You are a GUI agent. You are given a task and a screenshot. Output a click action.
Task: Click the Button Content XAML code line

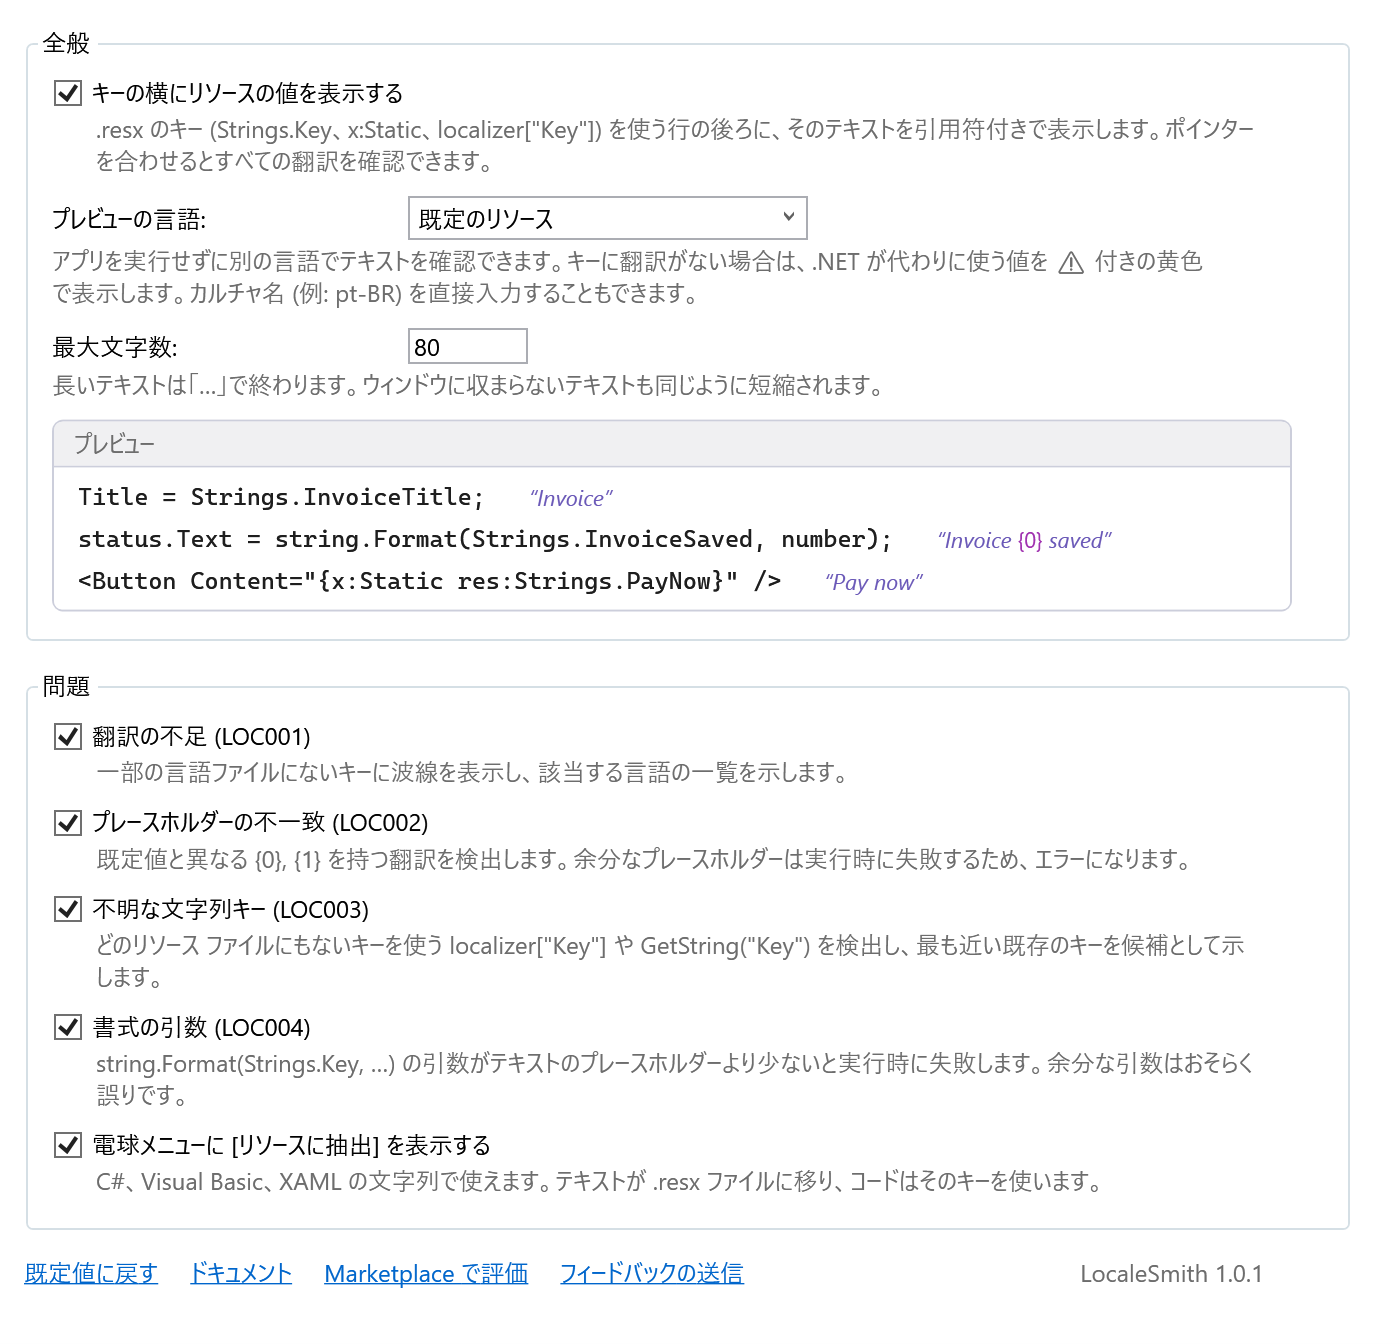(x=430, y=581)
